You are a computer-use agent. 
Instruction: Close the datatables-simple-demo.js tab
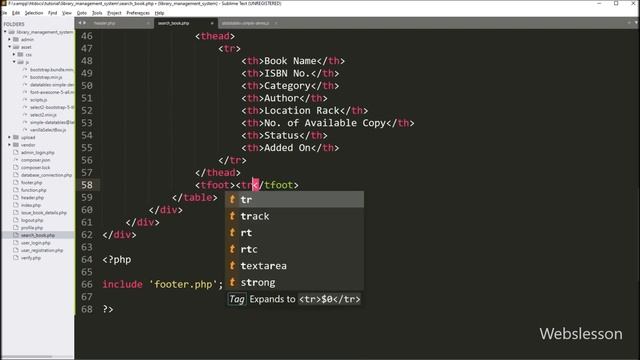click(x=276, y=23)
